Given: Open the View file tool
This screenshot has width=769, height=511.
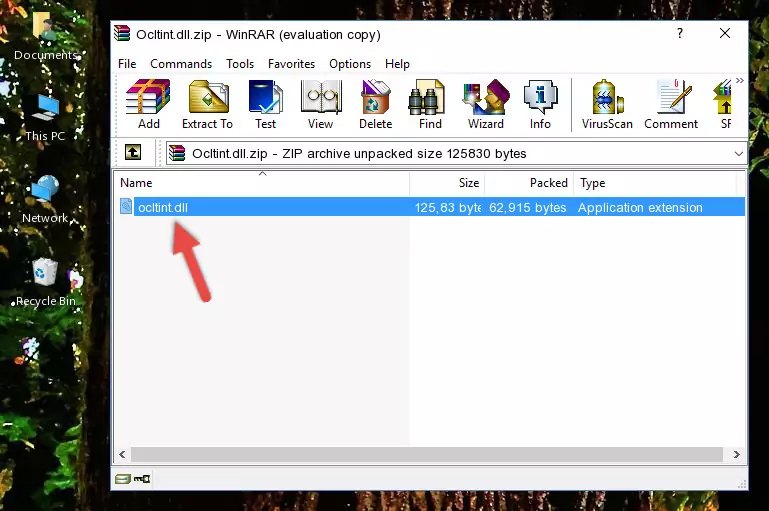Looking at the screenshot, I should point(321,104).
